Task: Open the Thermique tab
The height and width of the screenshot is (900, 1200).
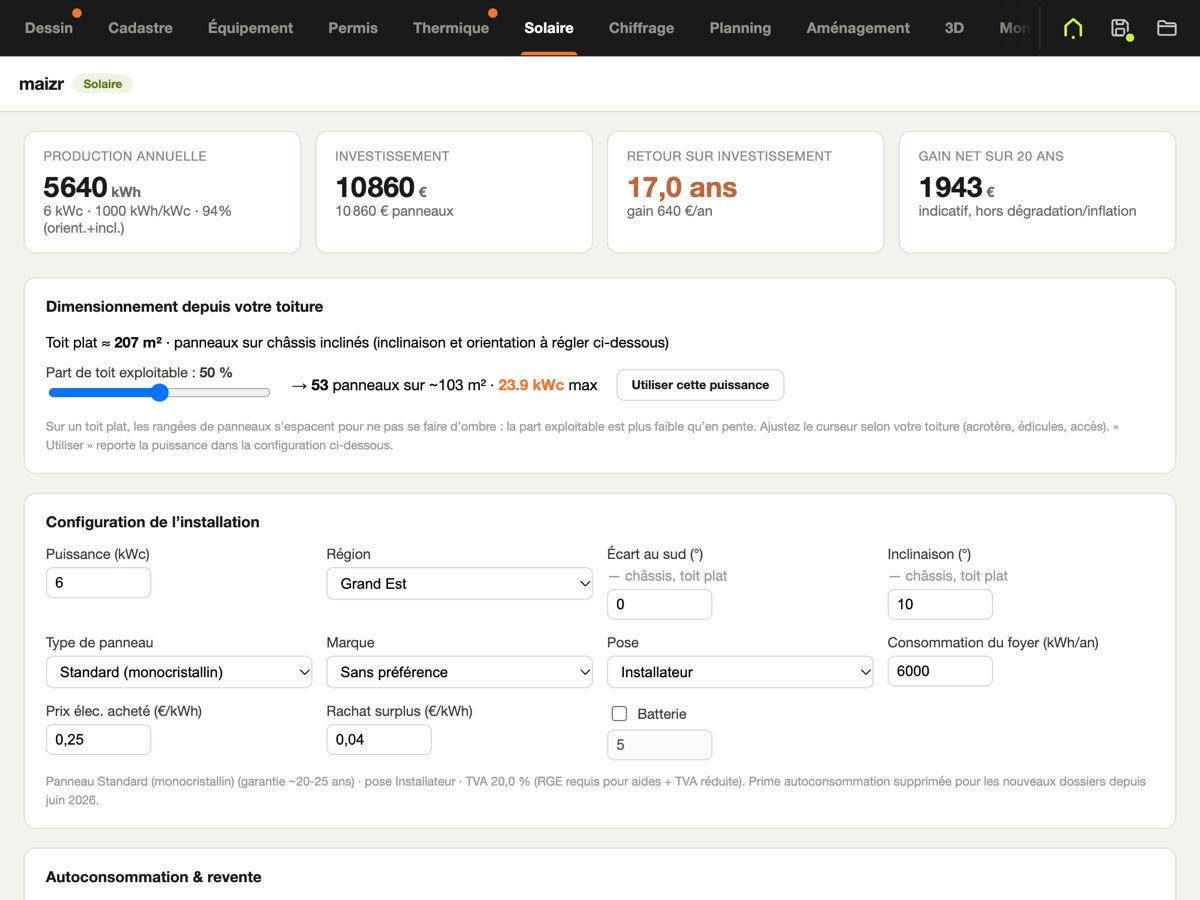Action: click(x=451, y=28)
